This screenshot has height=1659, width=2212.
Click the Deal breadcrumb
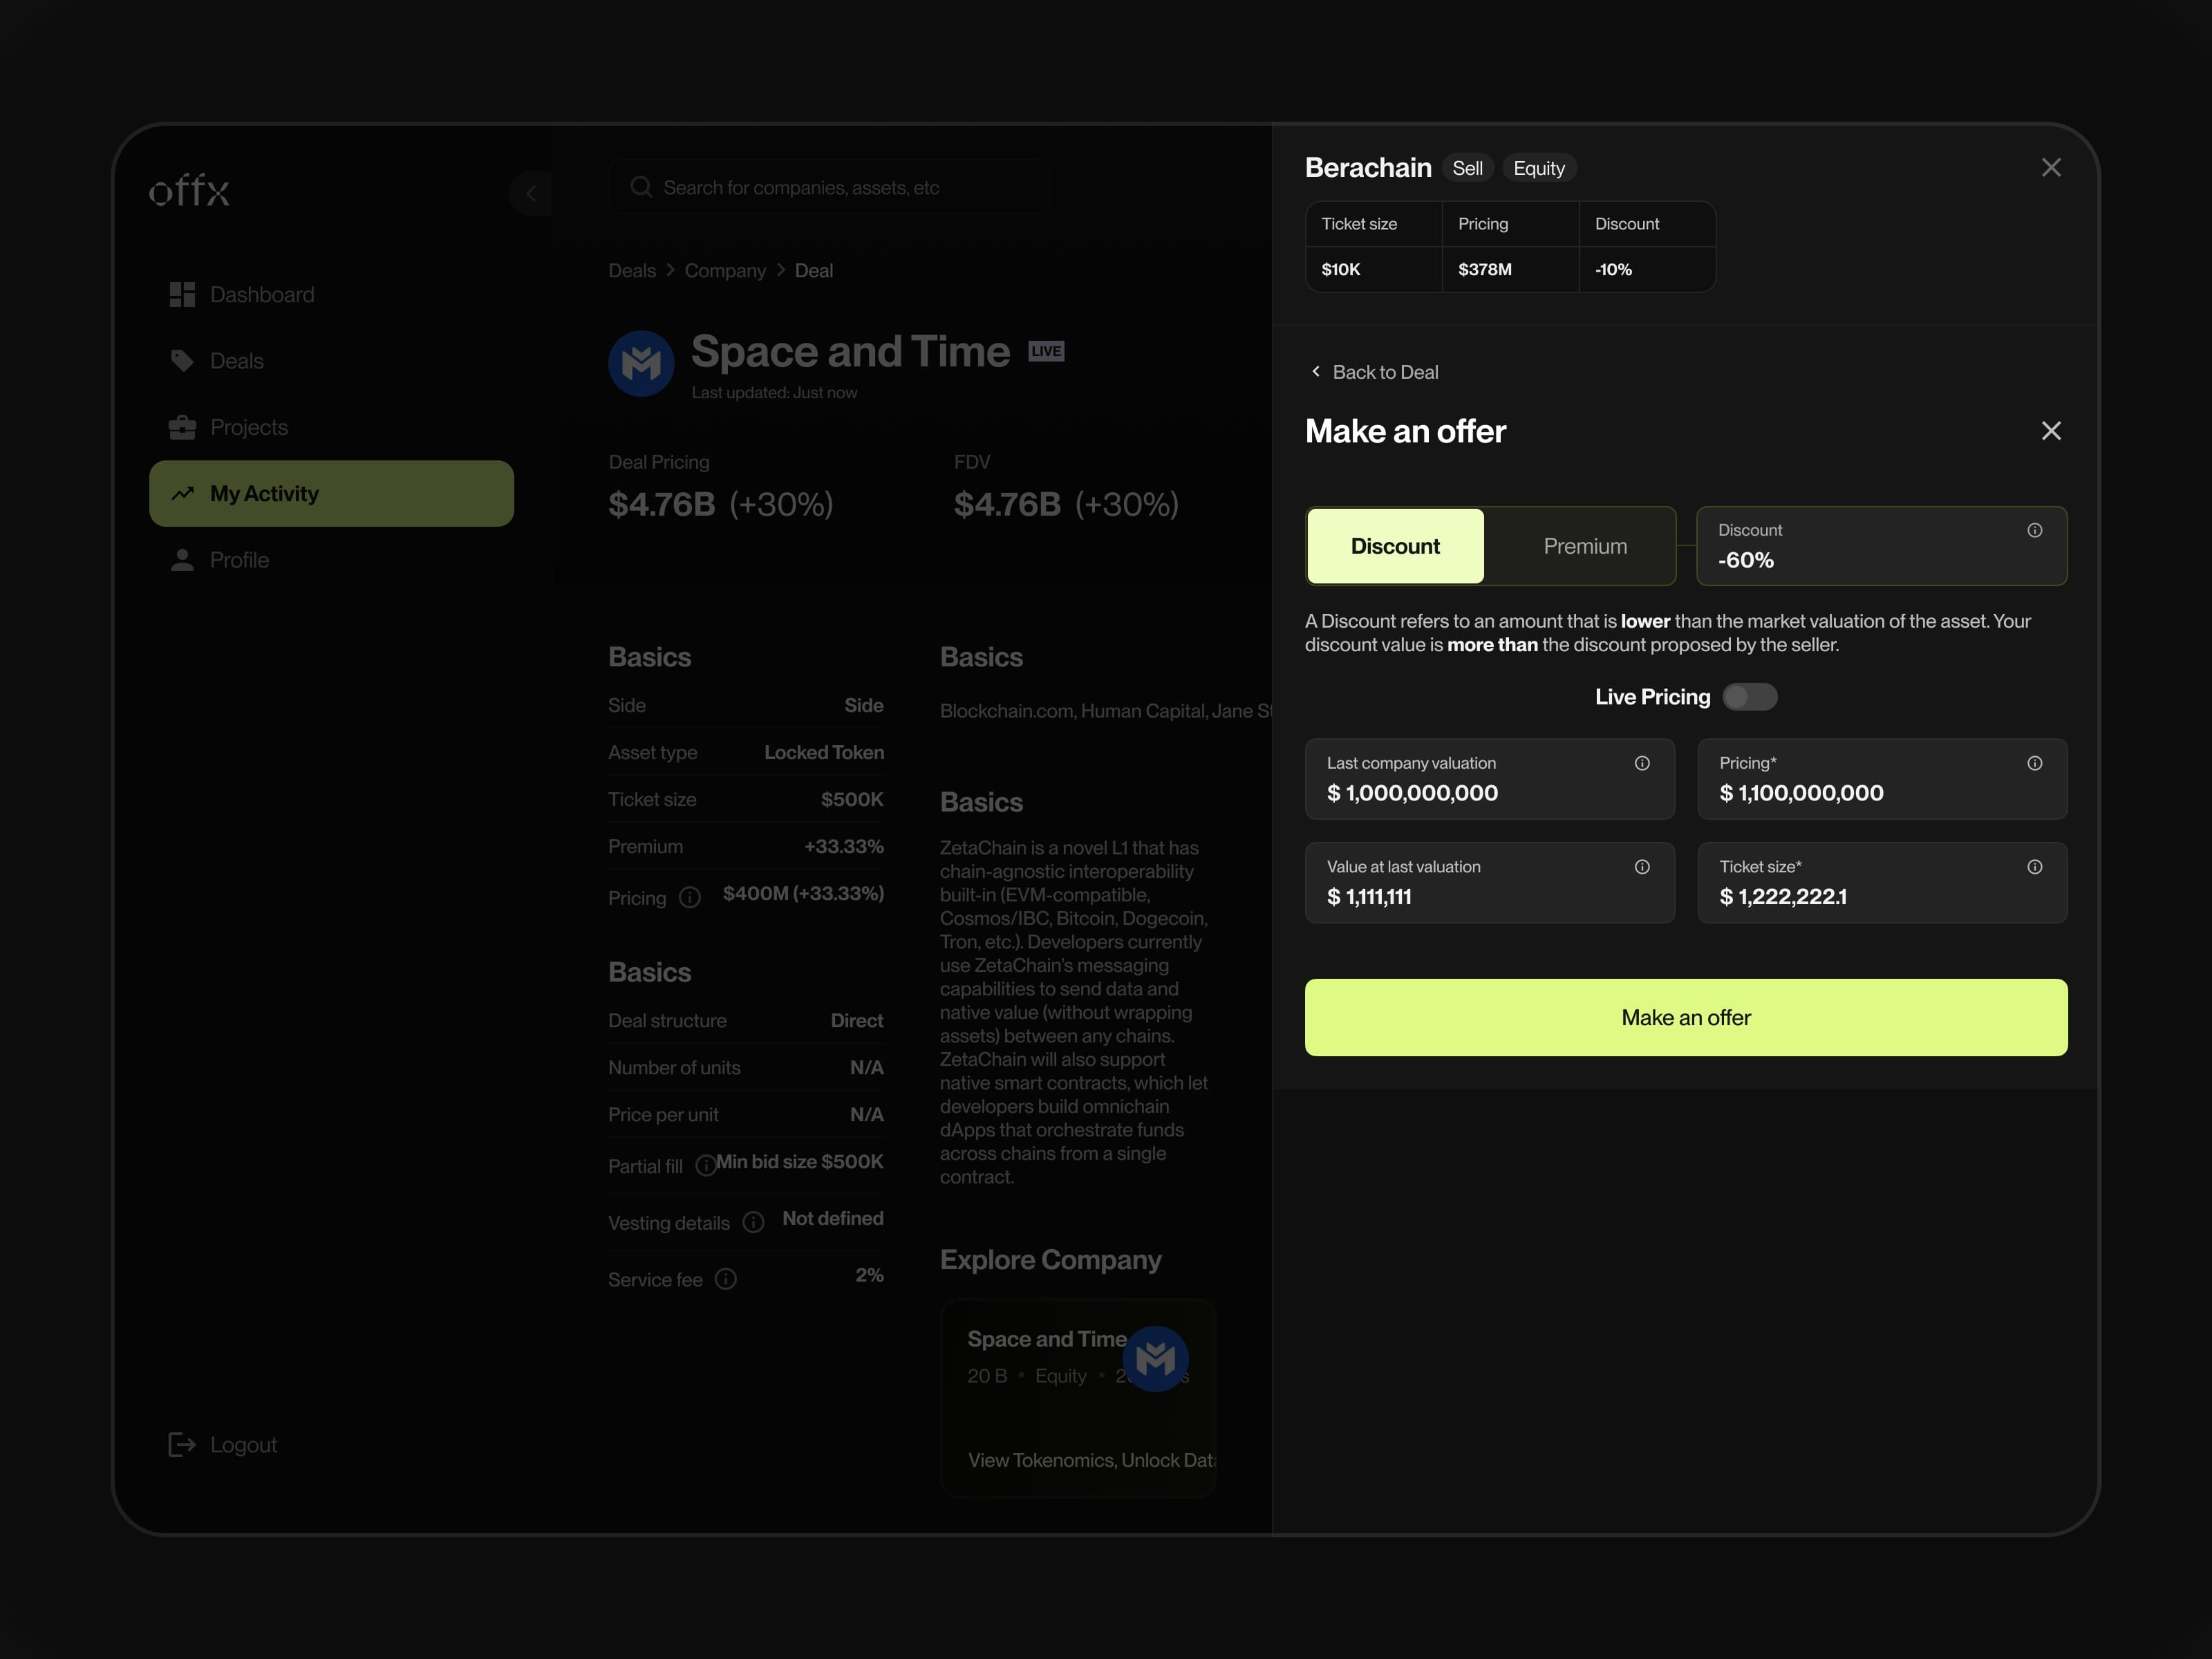(814, 270)
